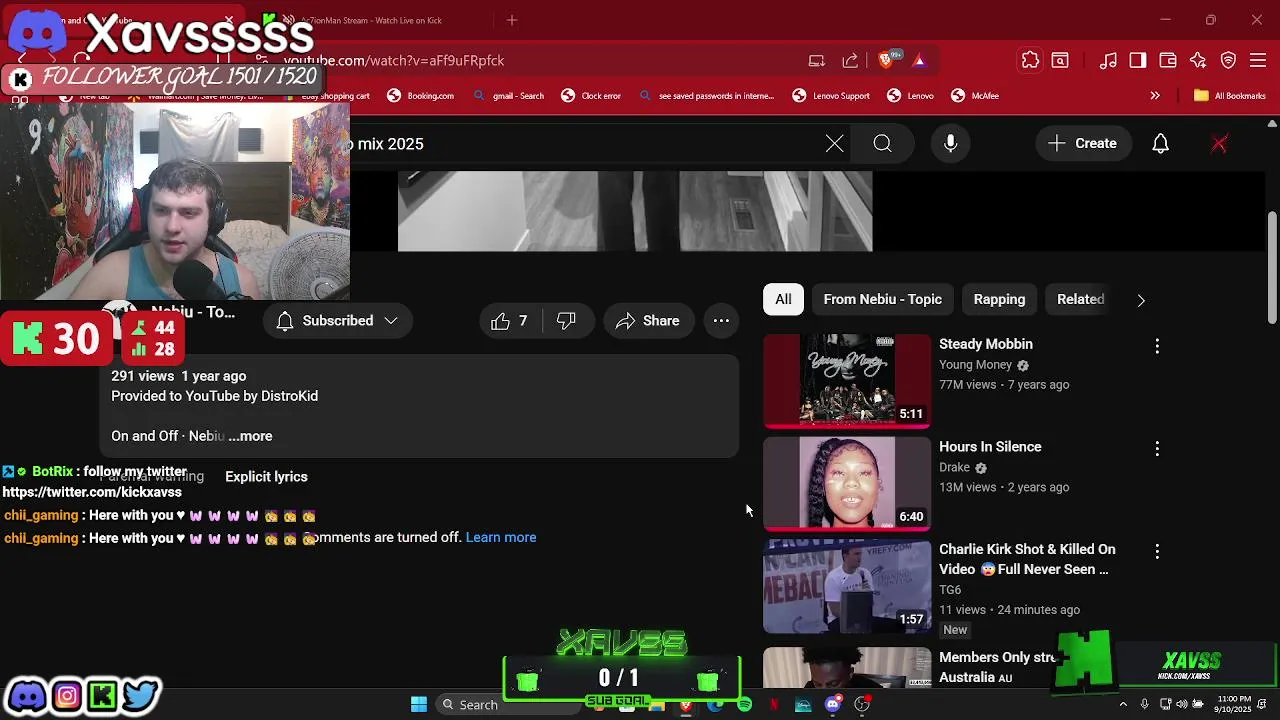
Task: Open a new browser tab with plus
Action: [x=512, y=20]
